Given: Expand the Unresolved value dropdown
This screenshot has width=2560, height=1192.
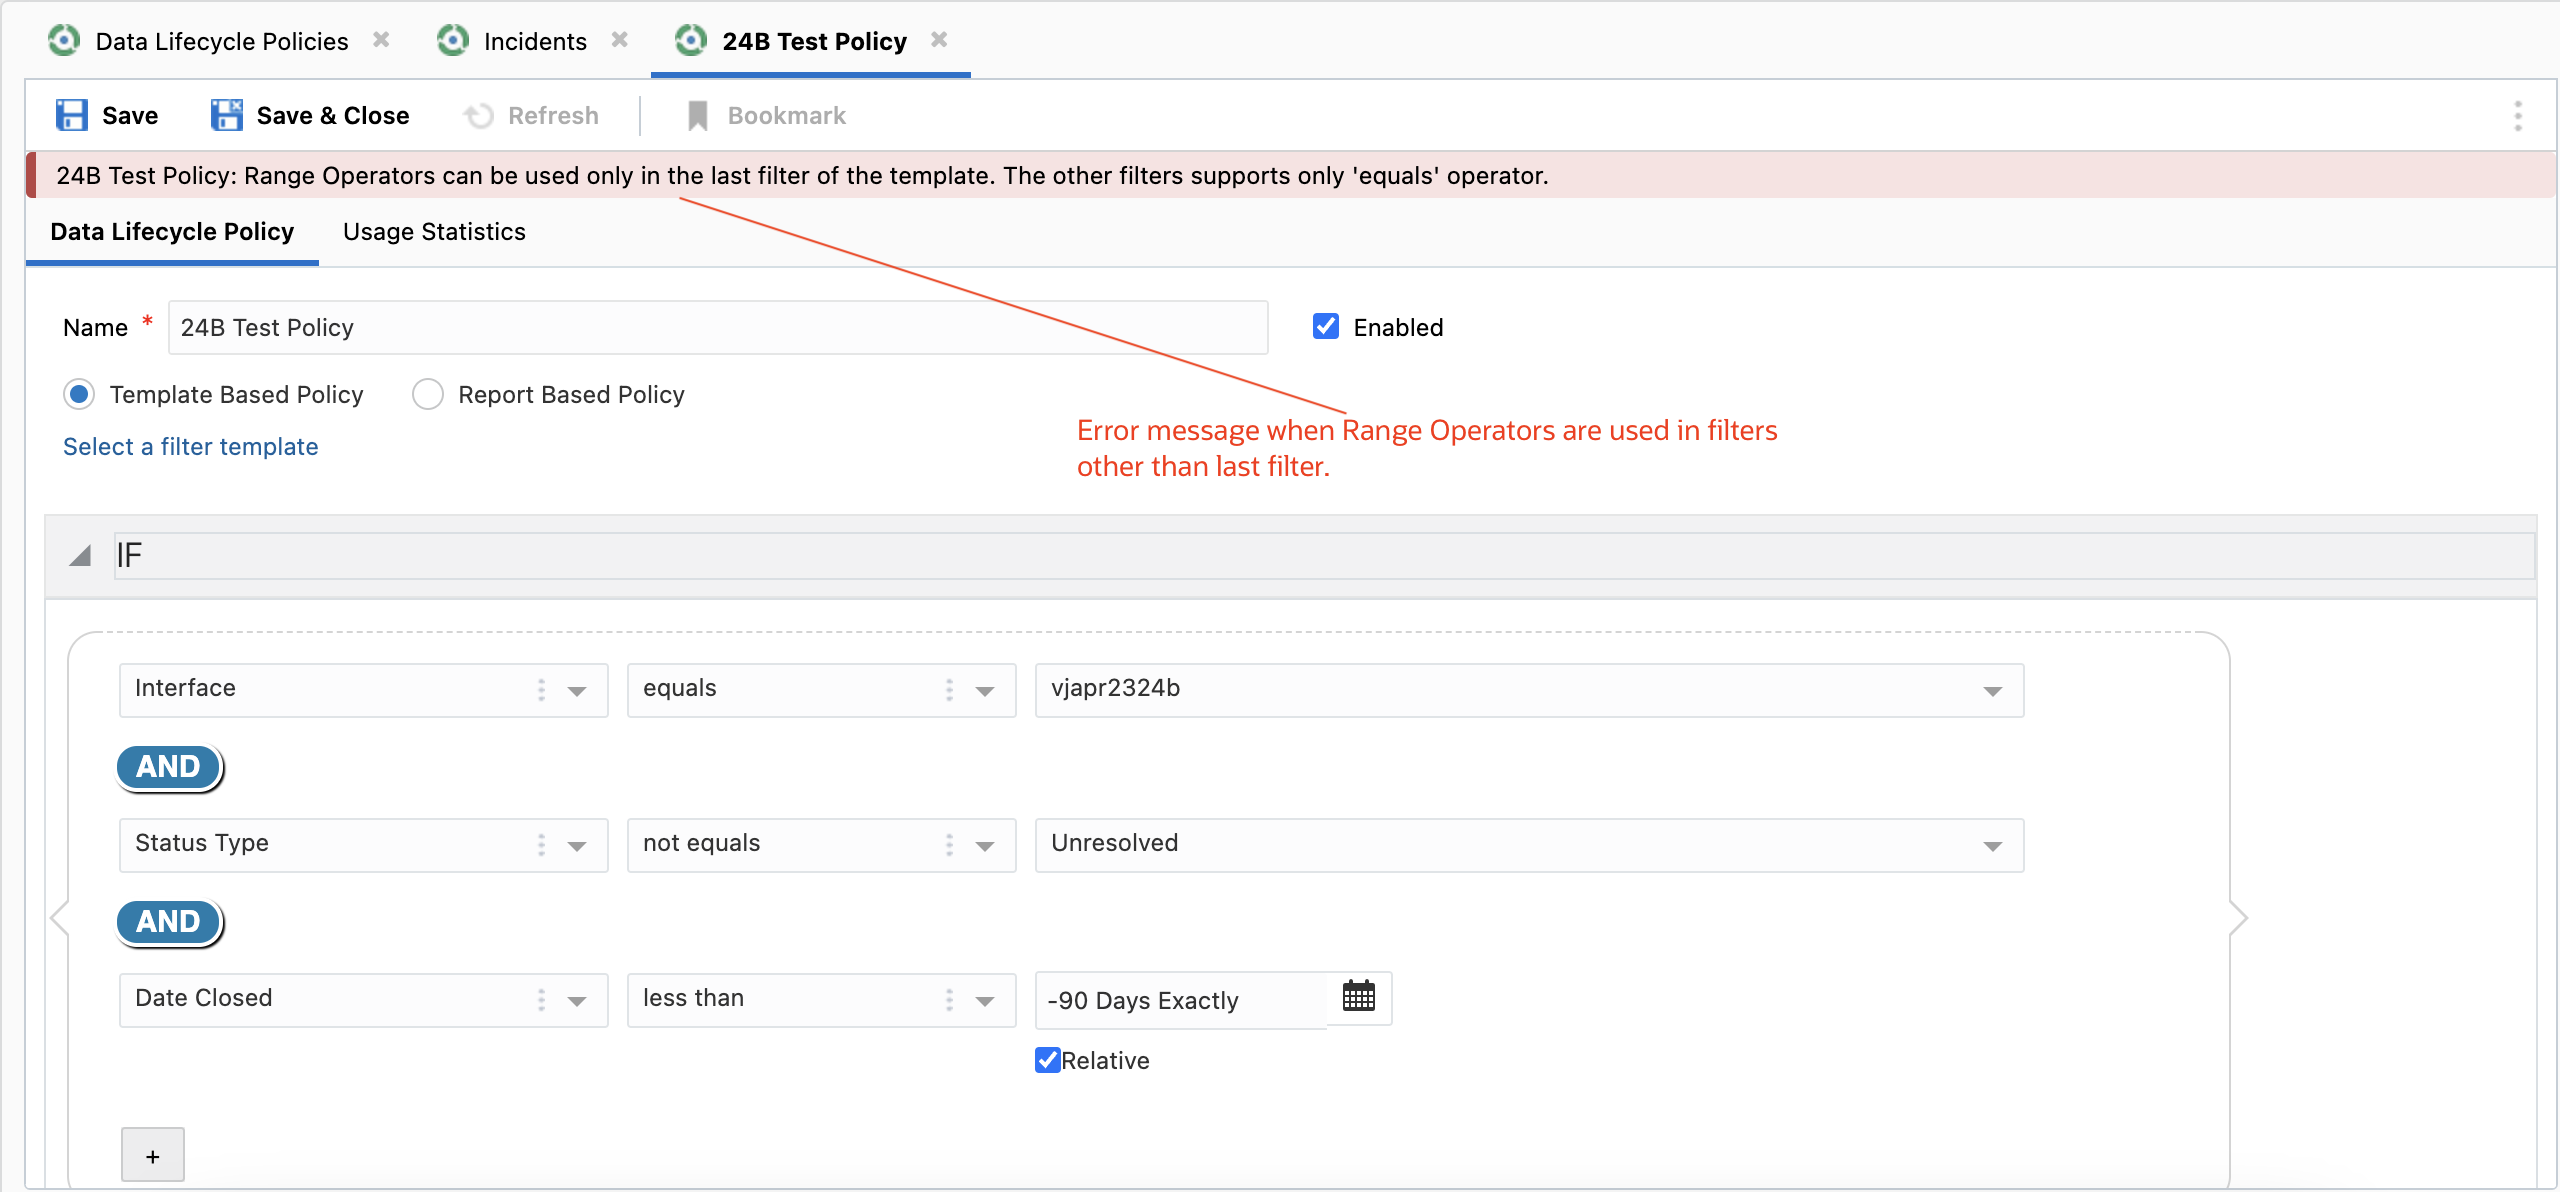Looking at the screenshot, I should tap(1992, 846).
